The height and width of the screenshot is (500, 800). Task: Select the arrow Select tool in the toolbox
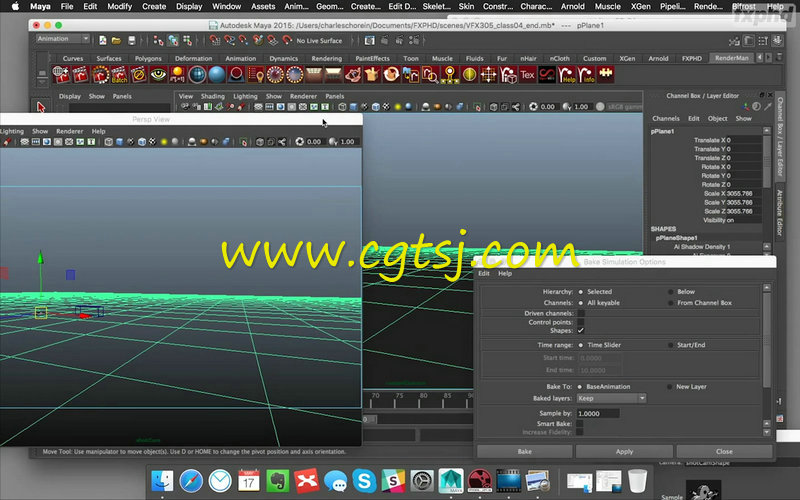point(41,106)
